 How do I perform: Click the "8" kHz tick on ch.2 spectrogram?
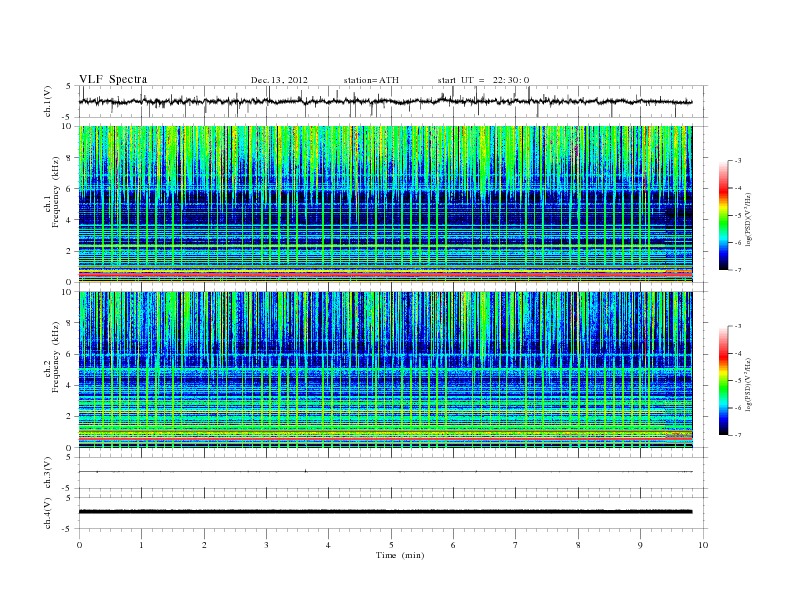[69, 323]
